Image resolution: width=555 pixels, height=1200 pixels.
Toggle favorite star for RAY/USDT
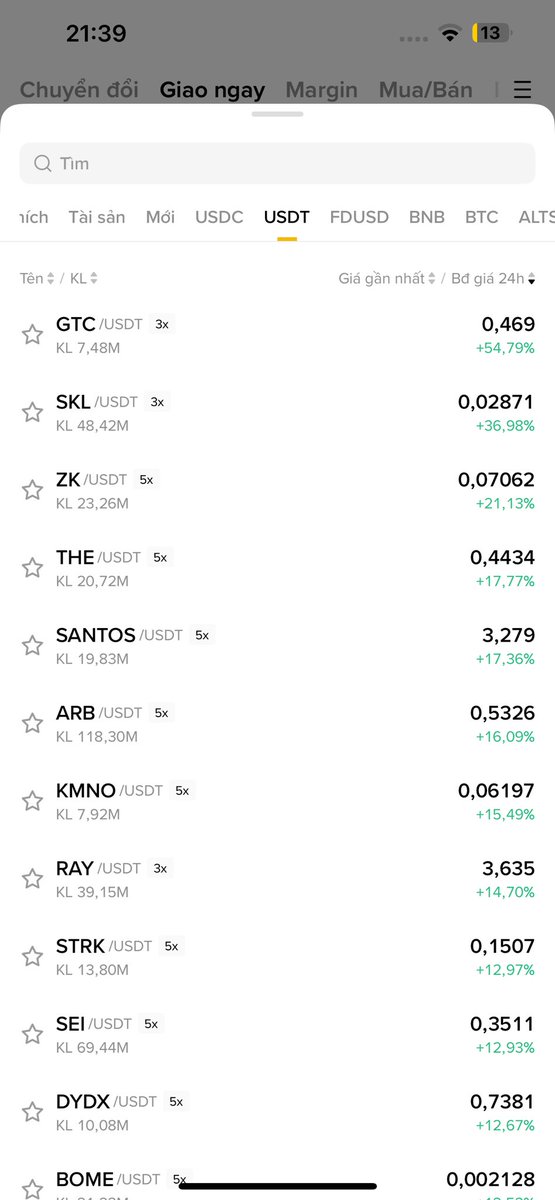(33, 879)
